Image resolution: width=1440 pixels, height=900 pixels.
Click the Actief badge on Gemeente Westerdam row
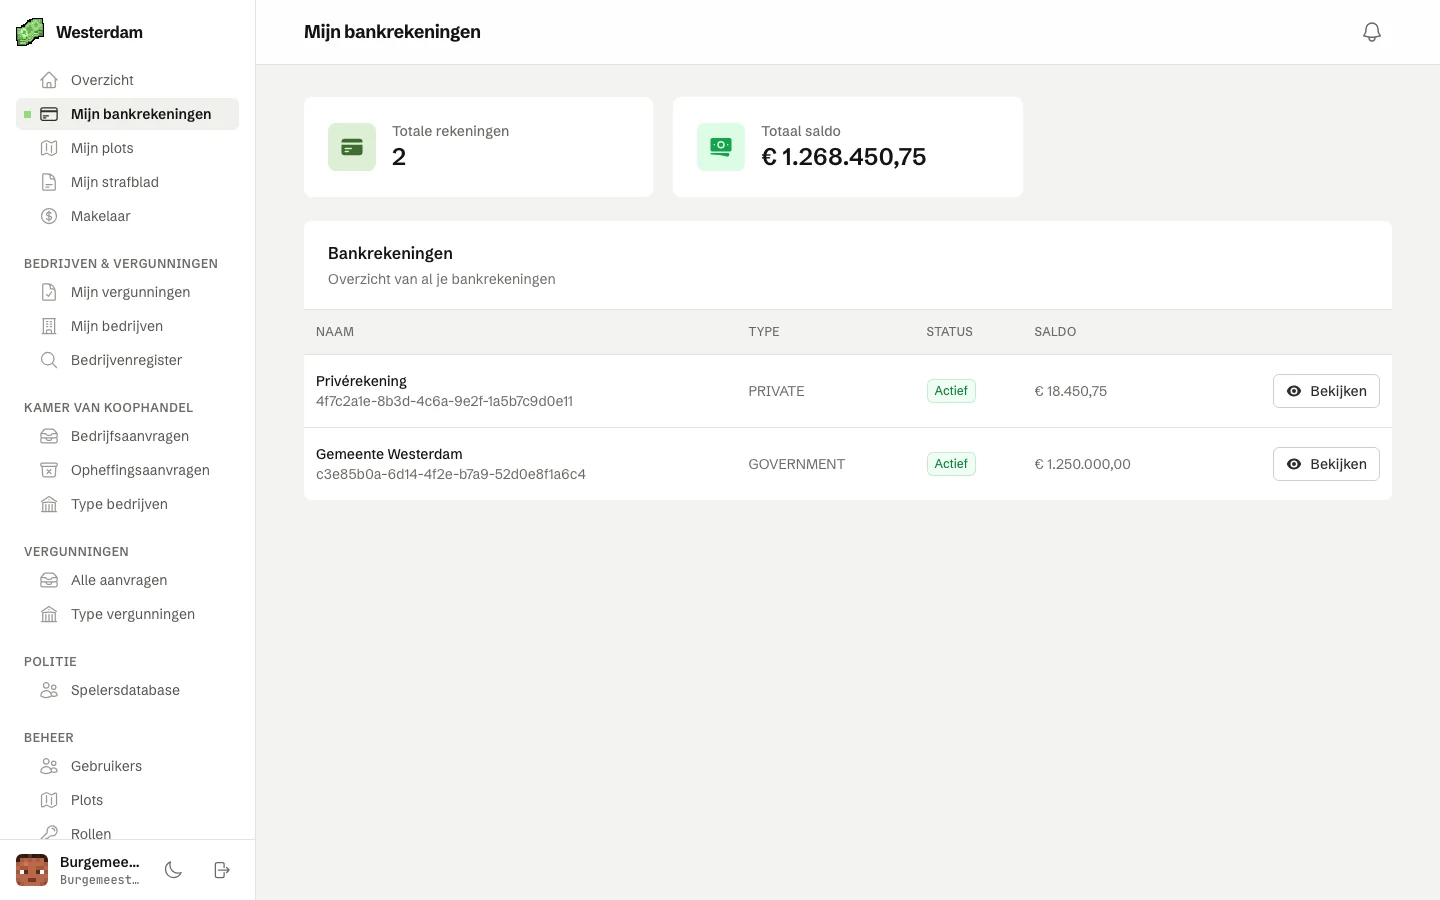point(951,464)
